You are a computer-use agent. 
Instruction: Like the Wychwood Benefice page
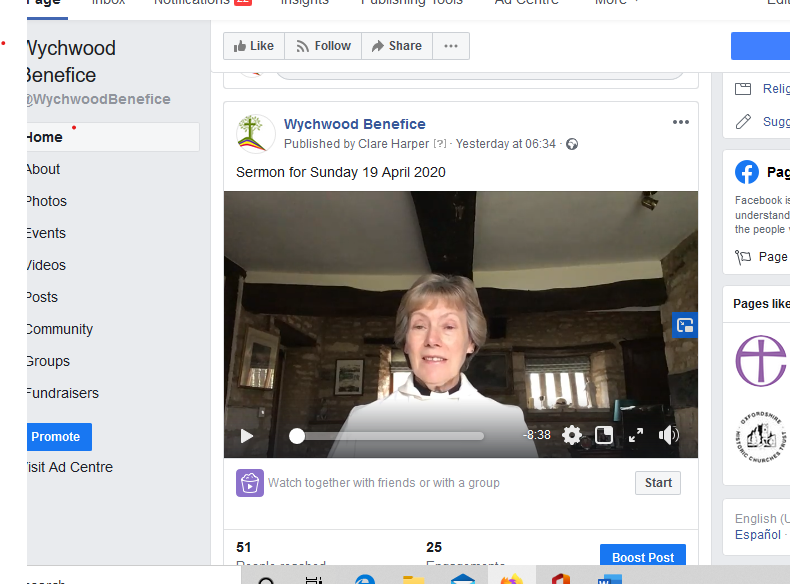254,46
